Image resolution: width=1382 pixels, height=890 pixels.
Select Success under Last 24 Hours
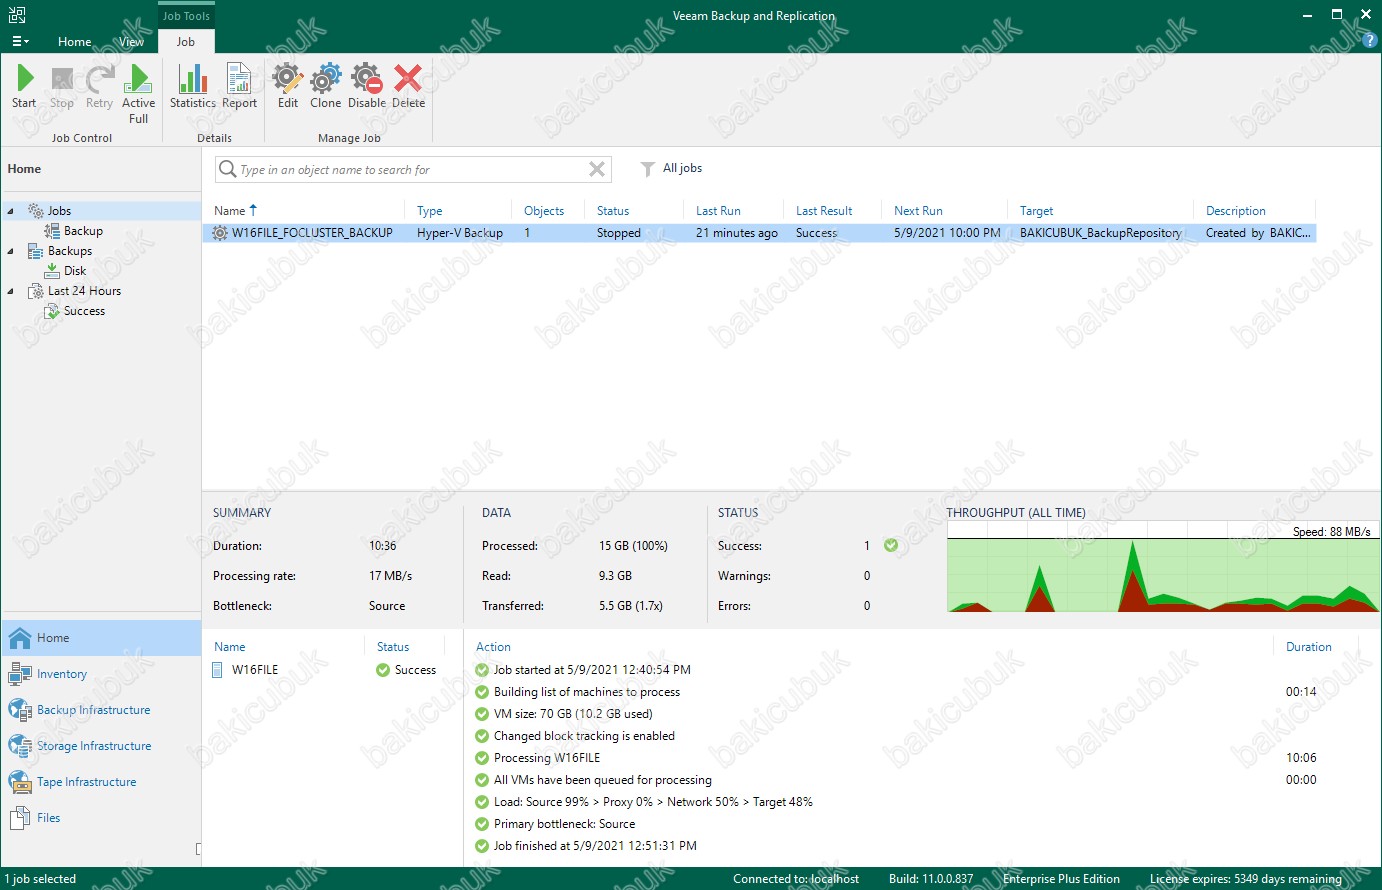coord(84,311)
